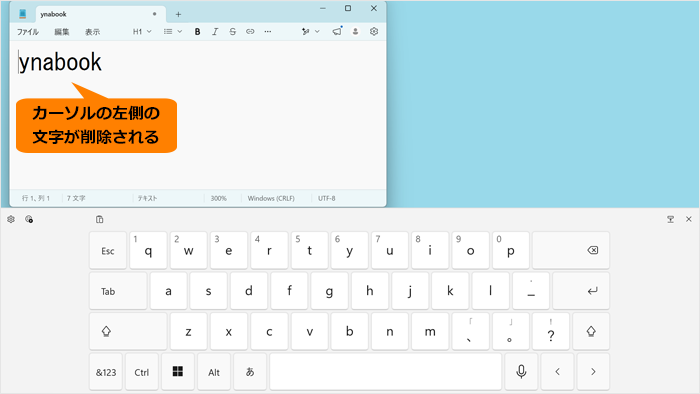Open the ファイル menu
The width and height of the screenshot is (700, 394).
click(x=28, y=32)
